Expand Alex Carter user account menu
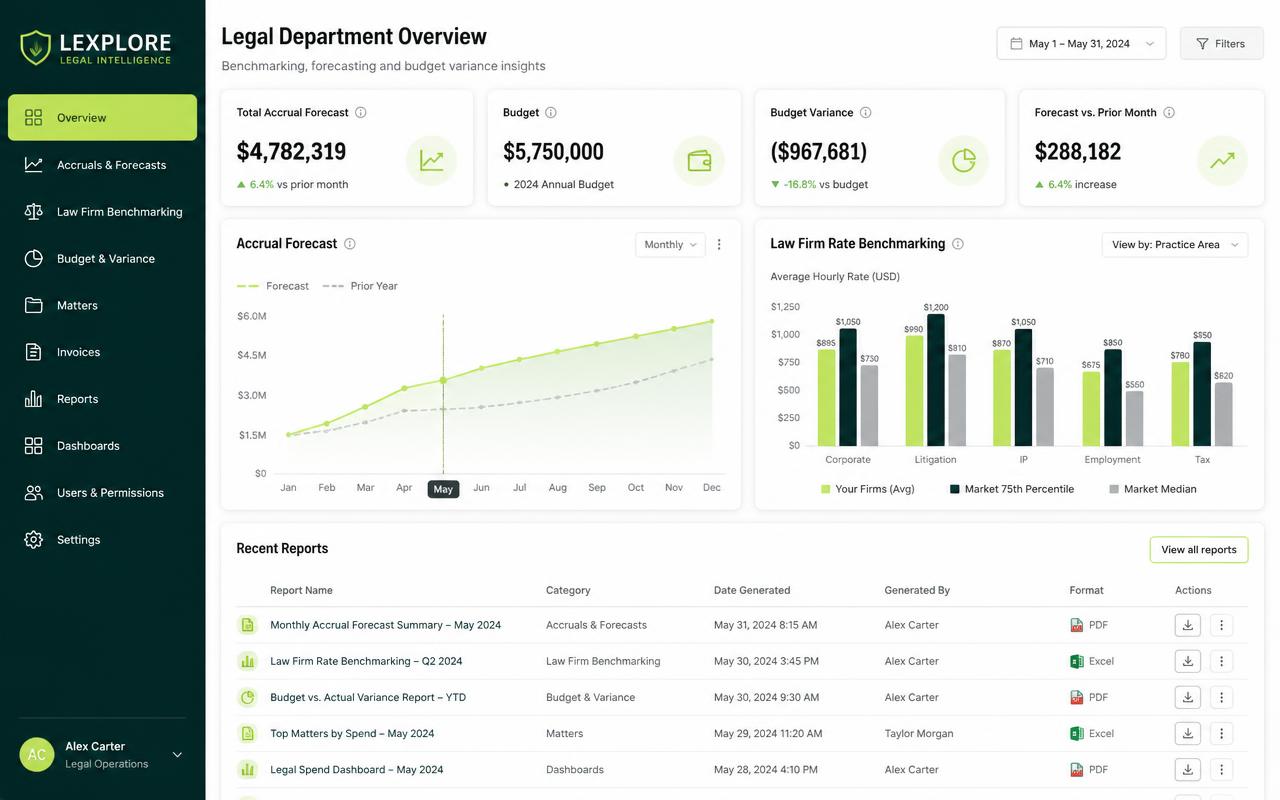 [177, 755]
